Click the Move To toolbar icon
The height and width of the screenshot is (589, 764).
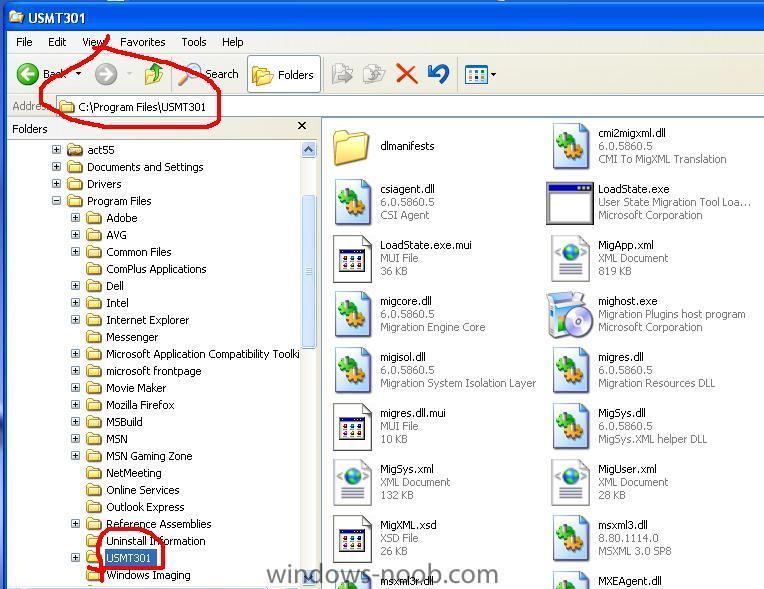click(343, 74)
